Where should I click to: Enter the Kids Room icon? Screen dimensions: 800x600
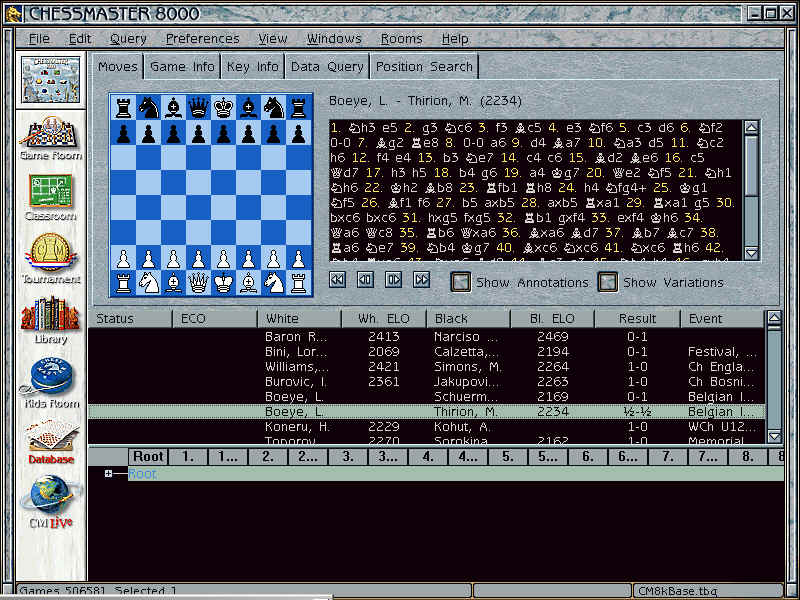(50, 381)
